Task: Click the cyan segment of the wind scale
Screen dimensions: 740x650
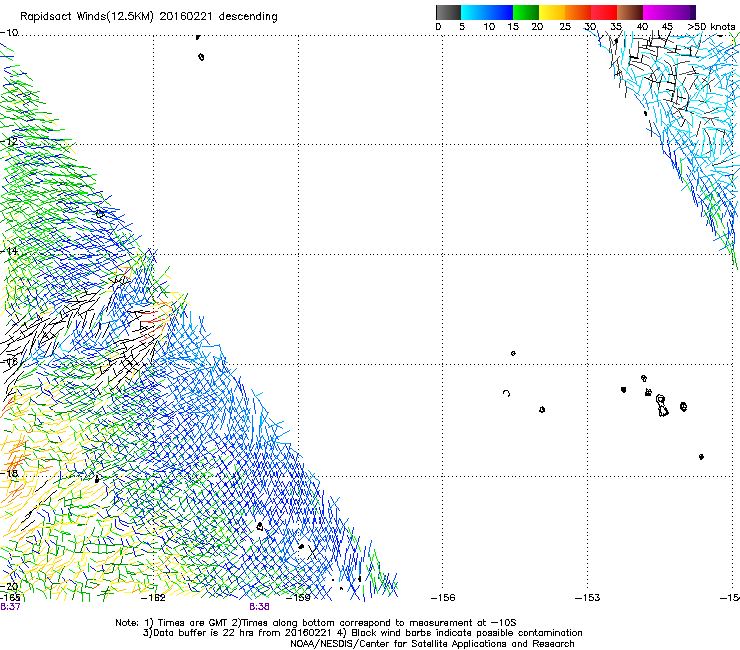Action: (474, 12)
